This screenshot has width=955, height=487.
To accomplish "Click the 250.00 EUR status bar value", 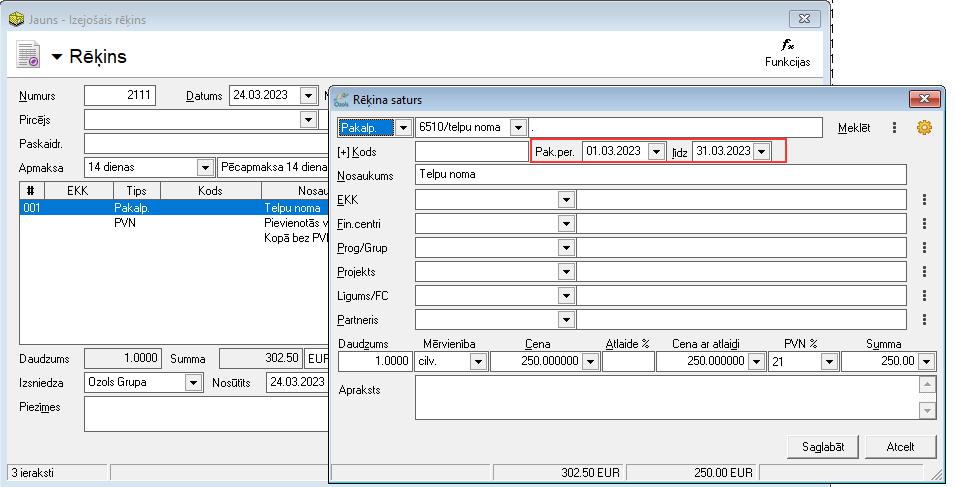I will click(692, 472).
